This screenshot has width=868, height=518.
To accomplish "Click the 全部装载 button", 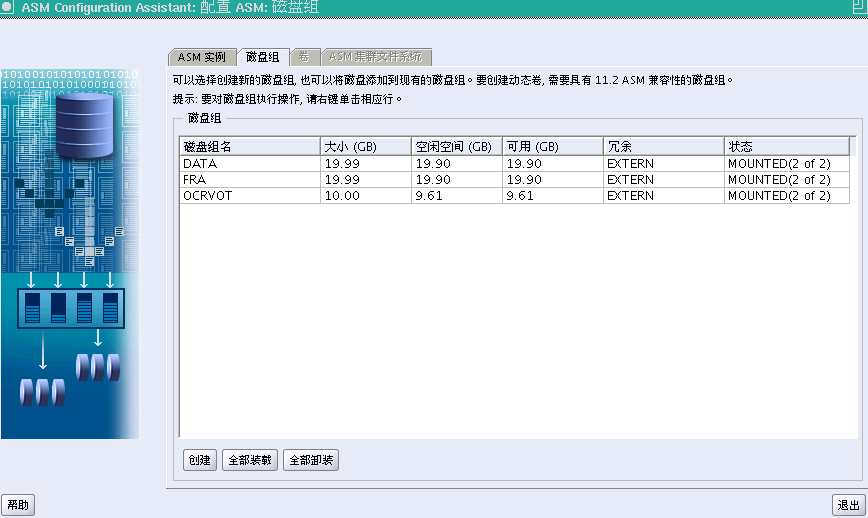I will click(250, 460).
